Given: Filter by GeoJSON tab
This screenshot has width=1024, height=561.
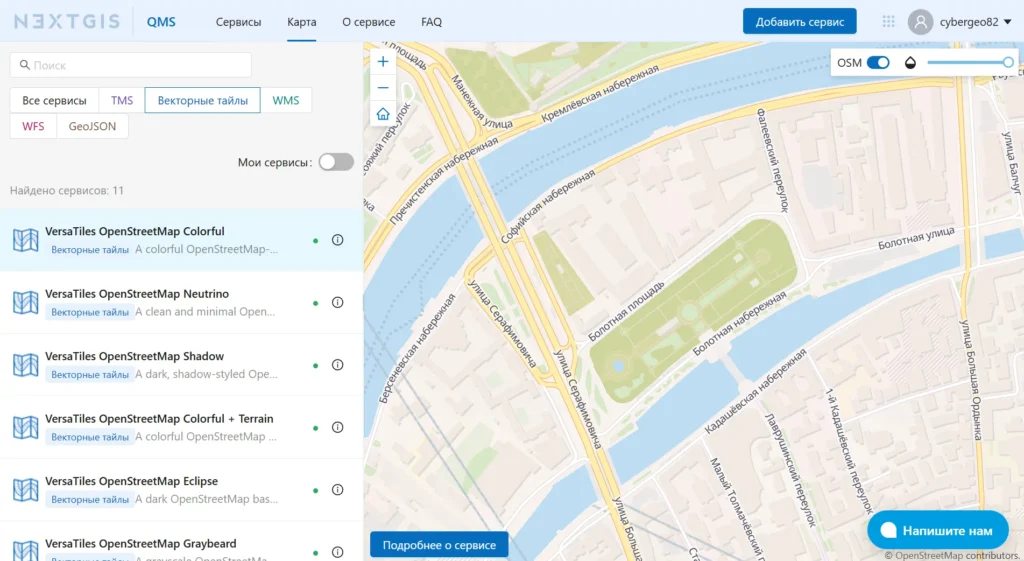Looking at the screenshot, I should click(x=92, y=126).
